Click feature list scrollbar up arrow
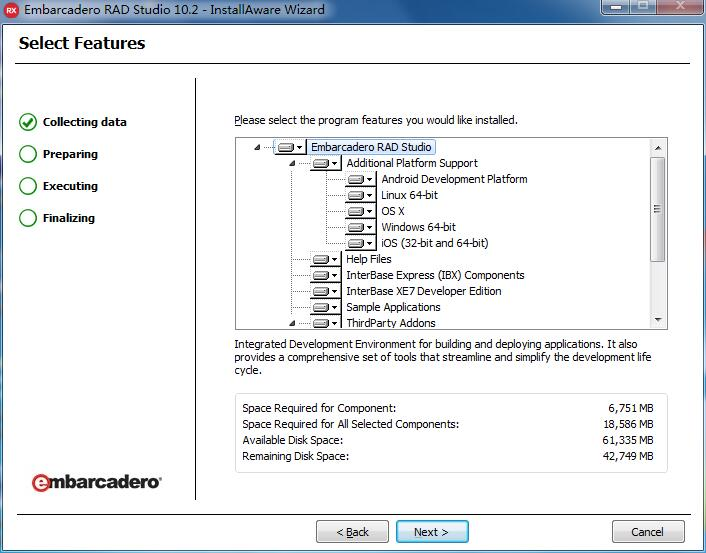 (x=658, y=148)
